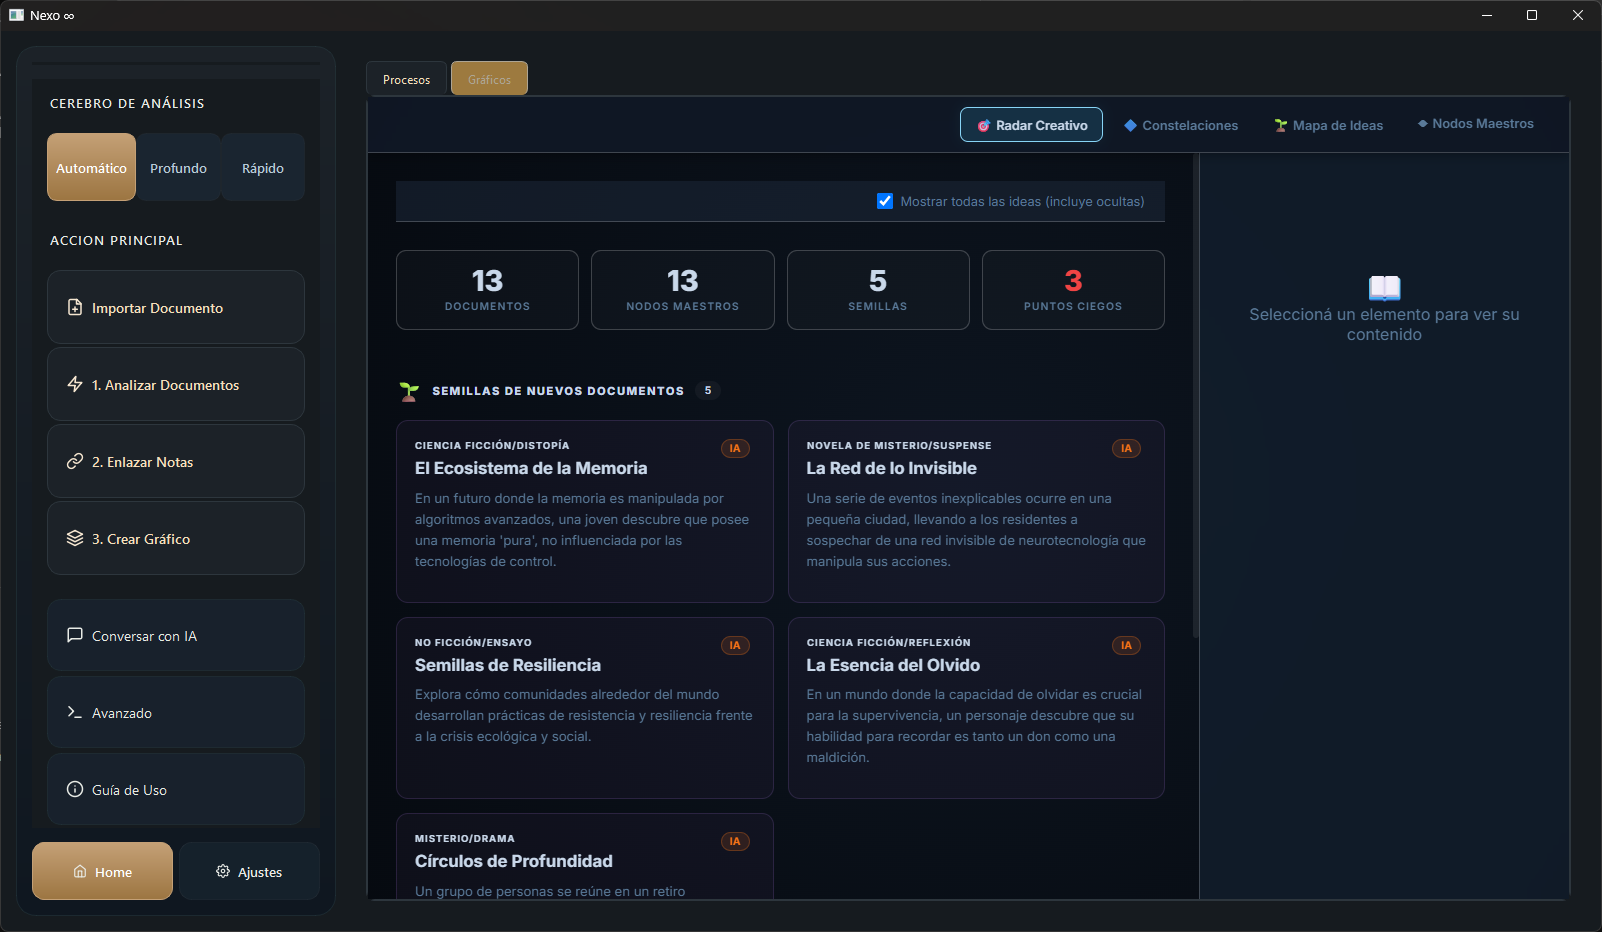Open Conversar con IA
Screen dimensions: 1602x932
(x=176, y=635)
